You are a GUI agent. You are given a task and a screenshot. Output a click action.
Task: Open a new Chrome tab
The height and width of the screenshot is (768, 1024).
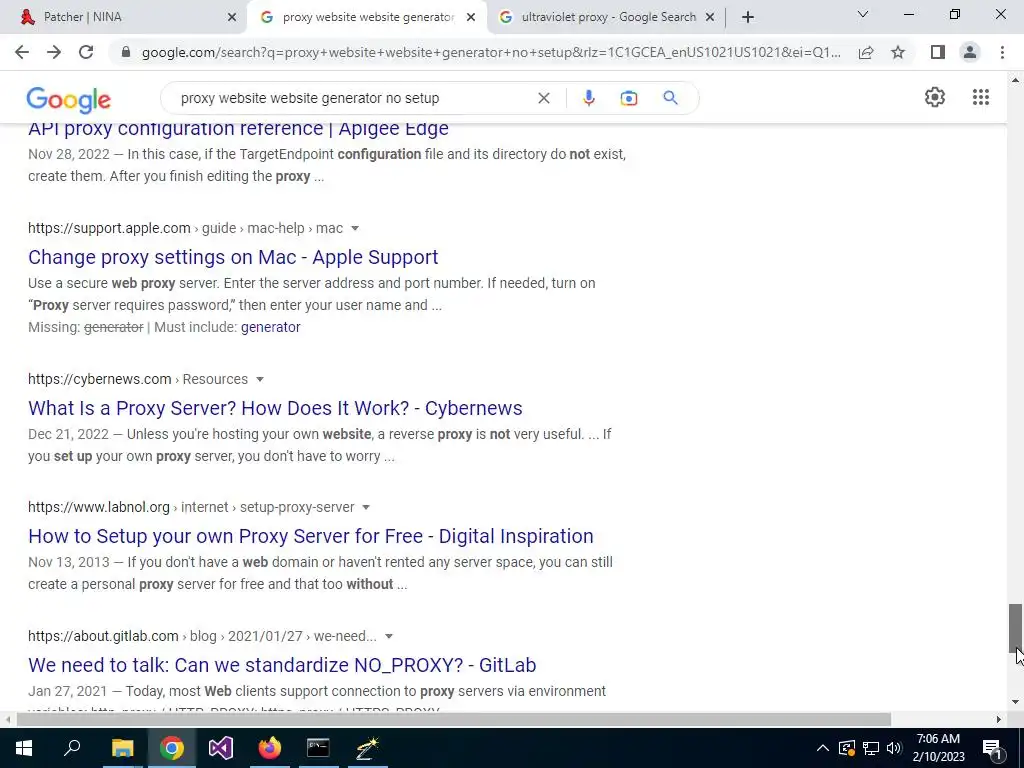[748, 17]
